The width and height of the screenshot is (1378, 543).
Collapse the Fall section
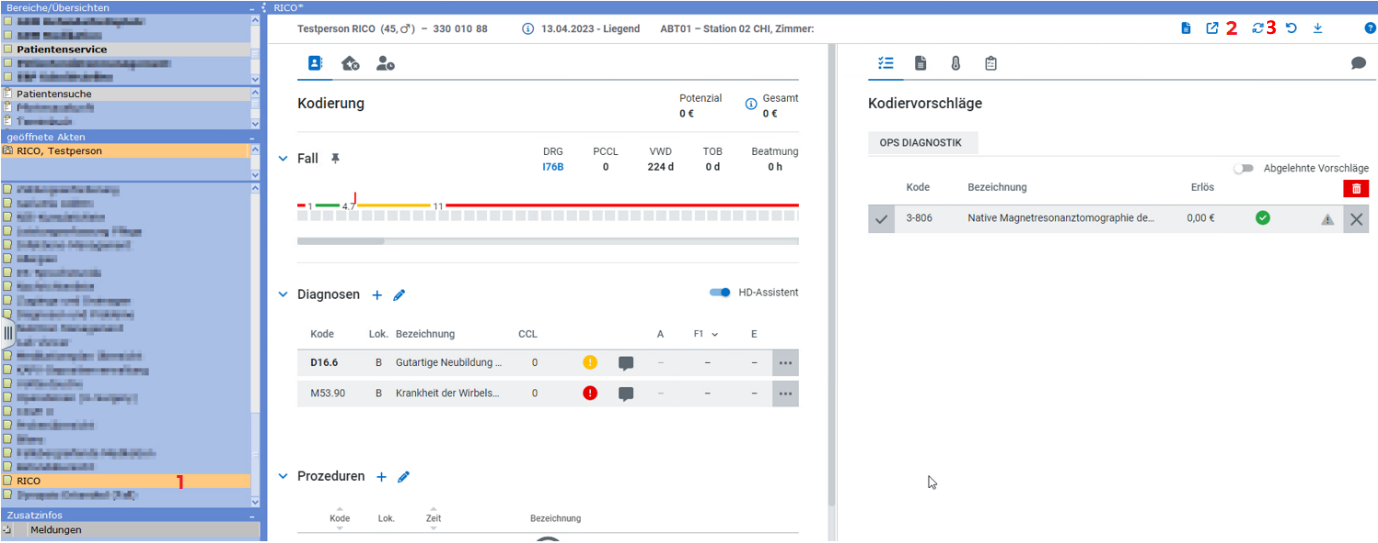coord(283,158)
